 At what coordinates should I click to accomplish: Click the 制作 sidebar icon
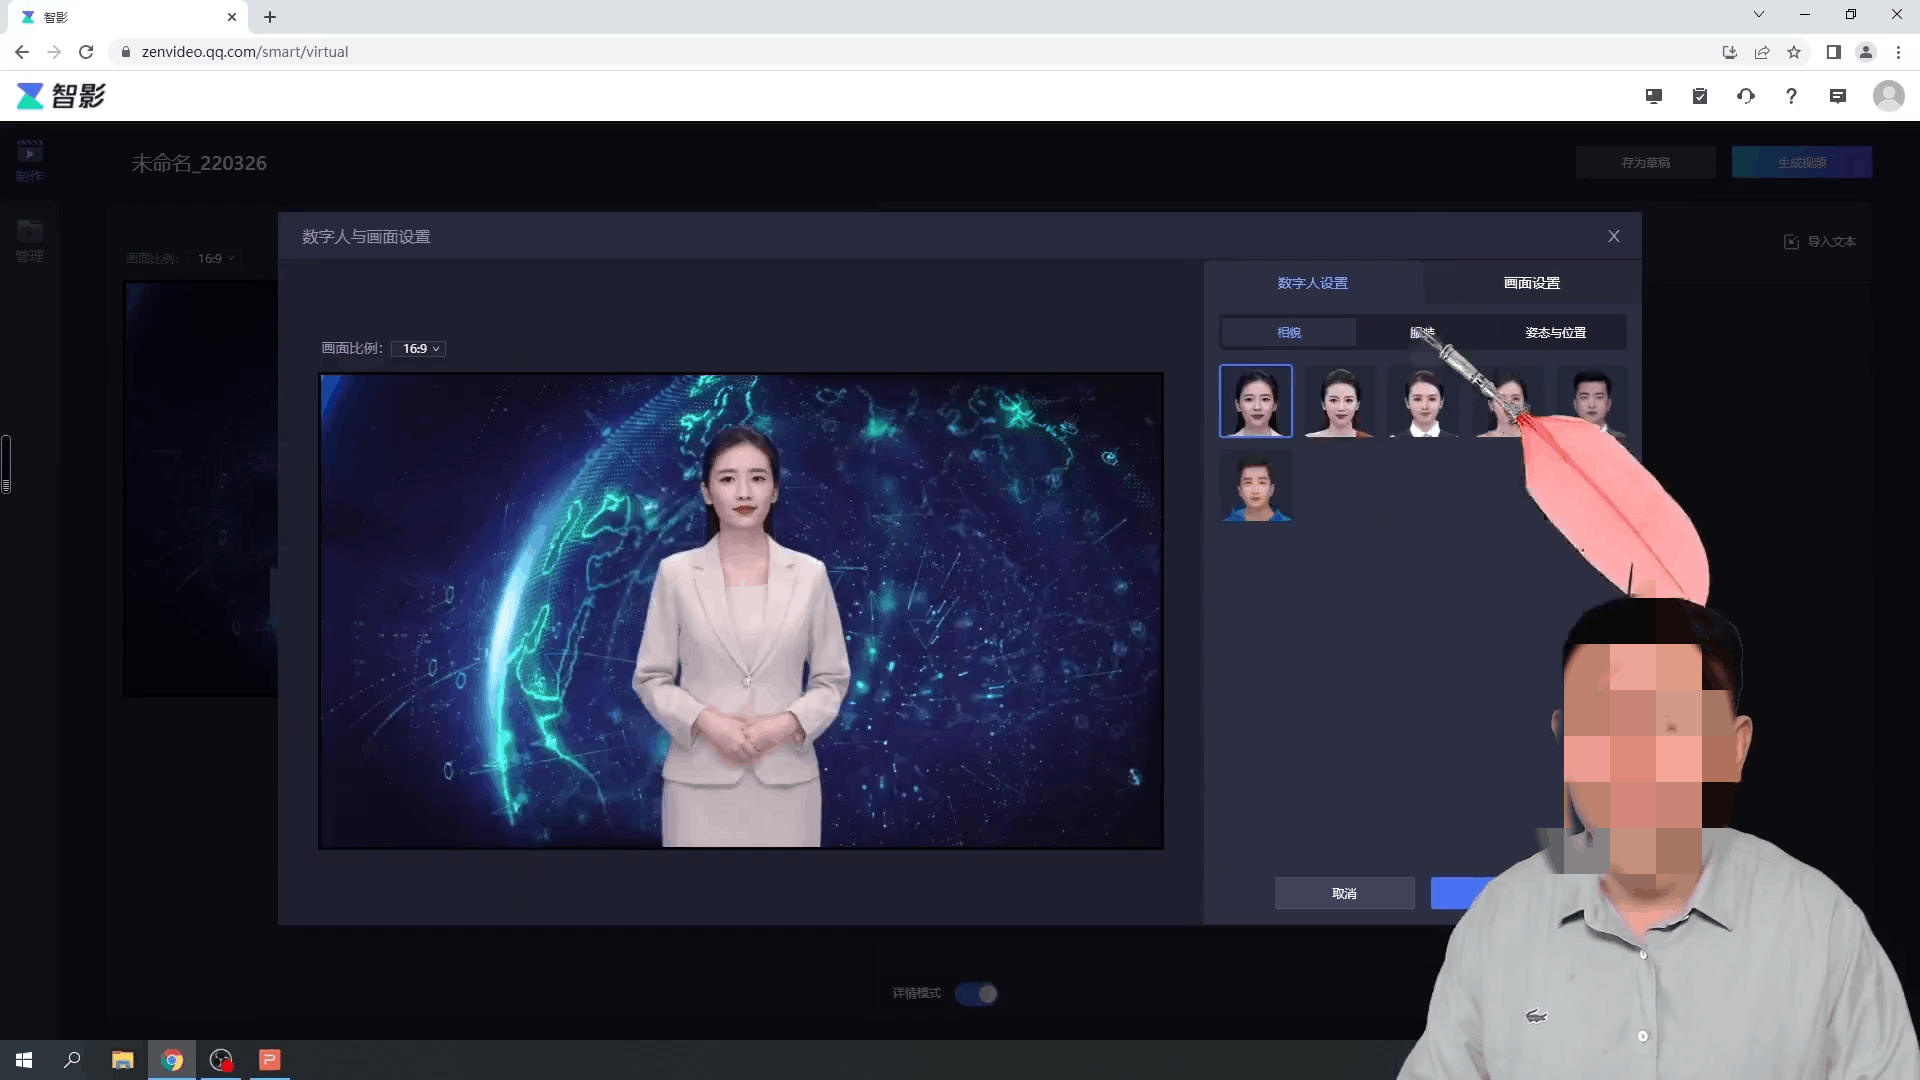(29, 161)
